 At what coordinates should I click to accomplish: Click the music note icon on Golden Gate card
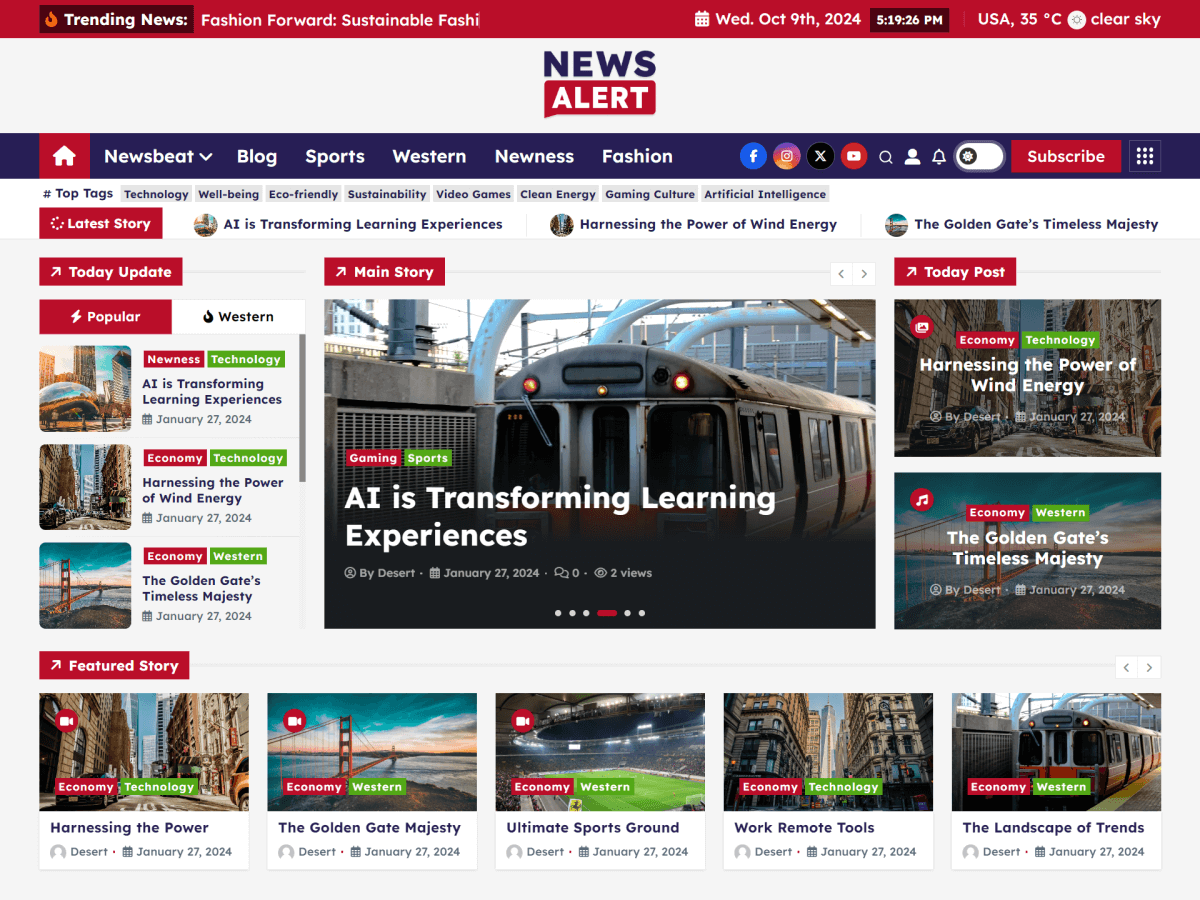click(x=920, y=498)
